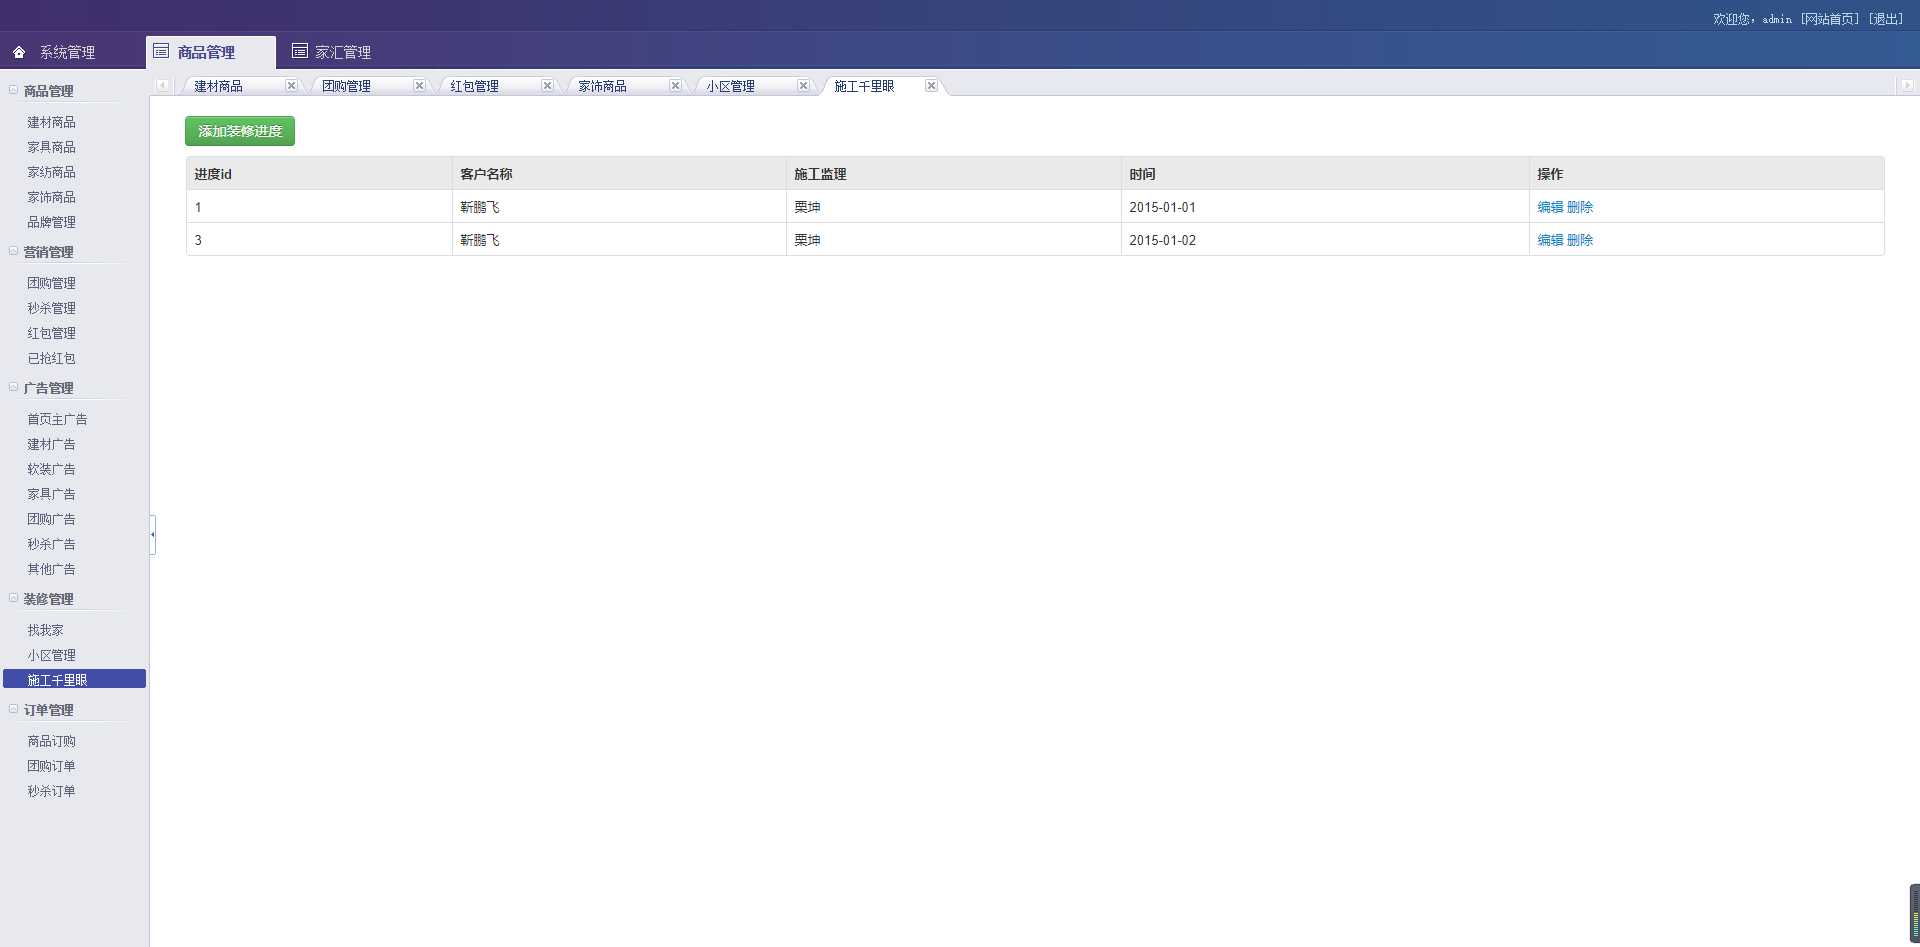Image resolution: width=1920 pixels, height=947 pixels.
Task: Delete the progress row with id 1
Action: point(1580,207)
